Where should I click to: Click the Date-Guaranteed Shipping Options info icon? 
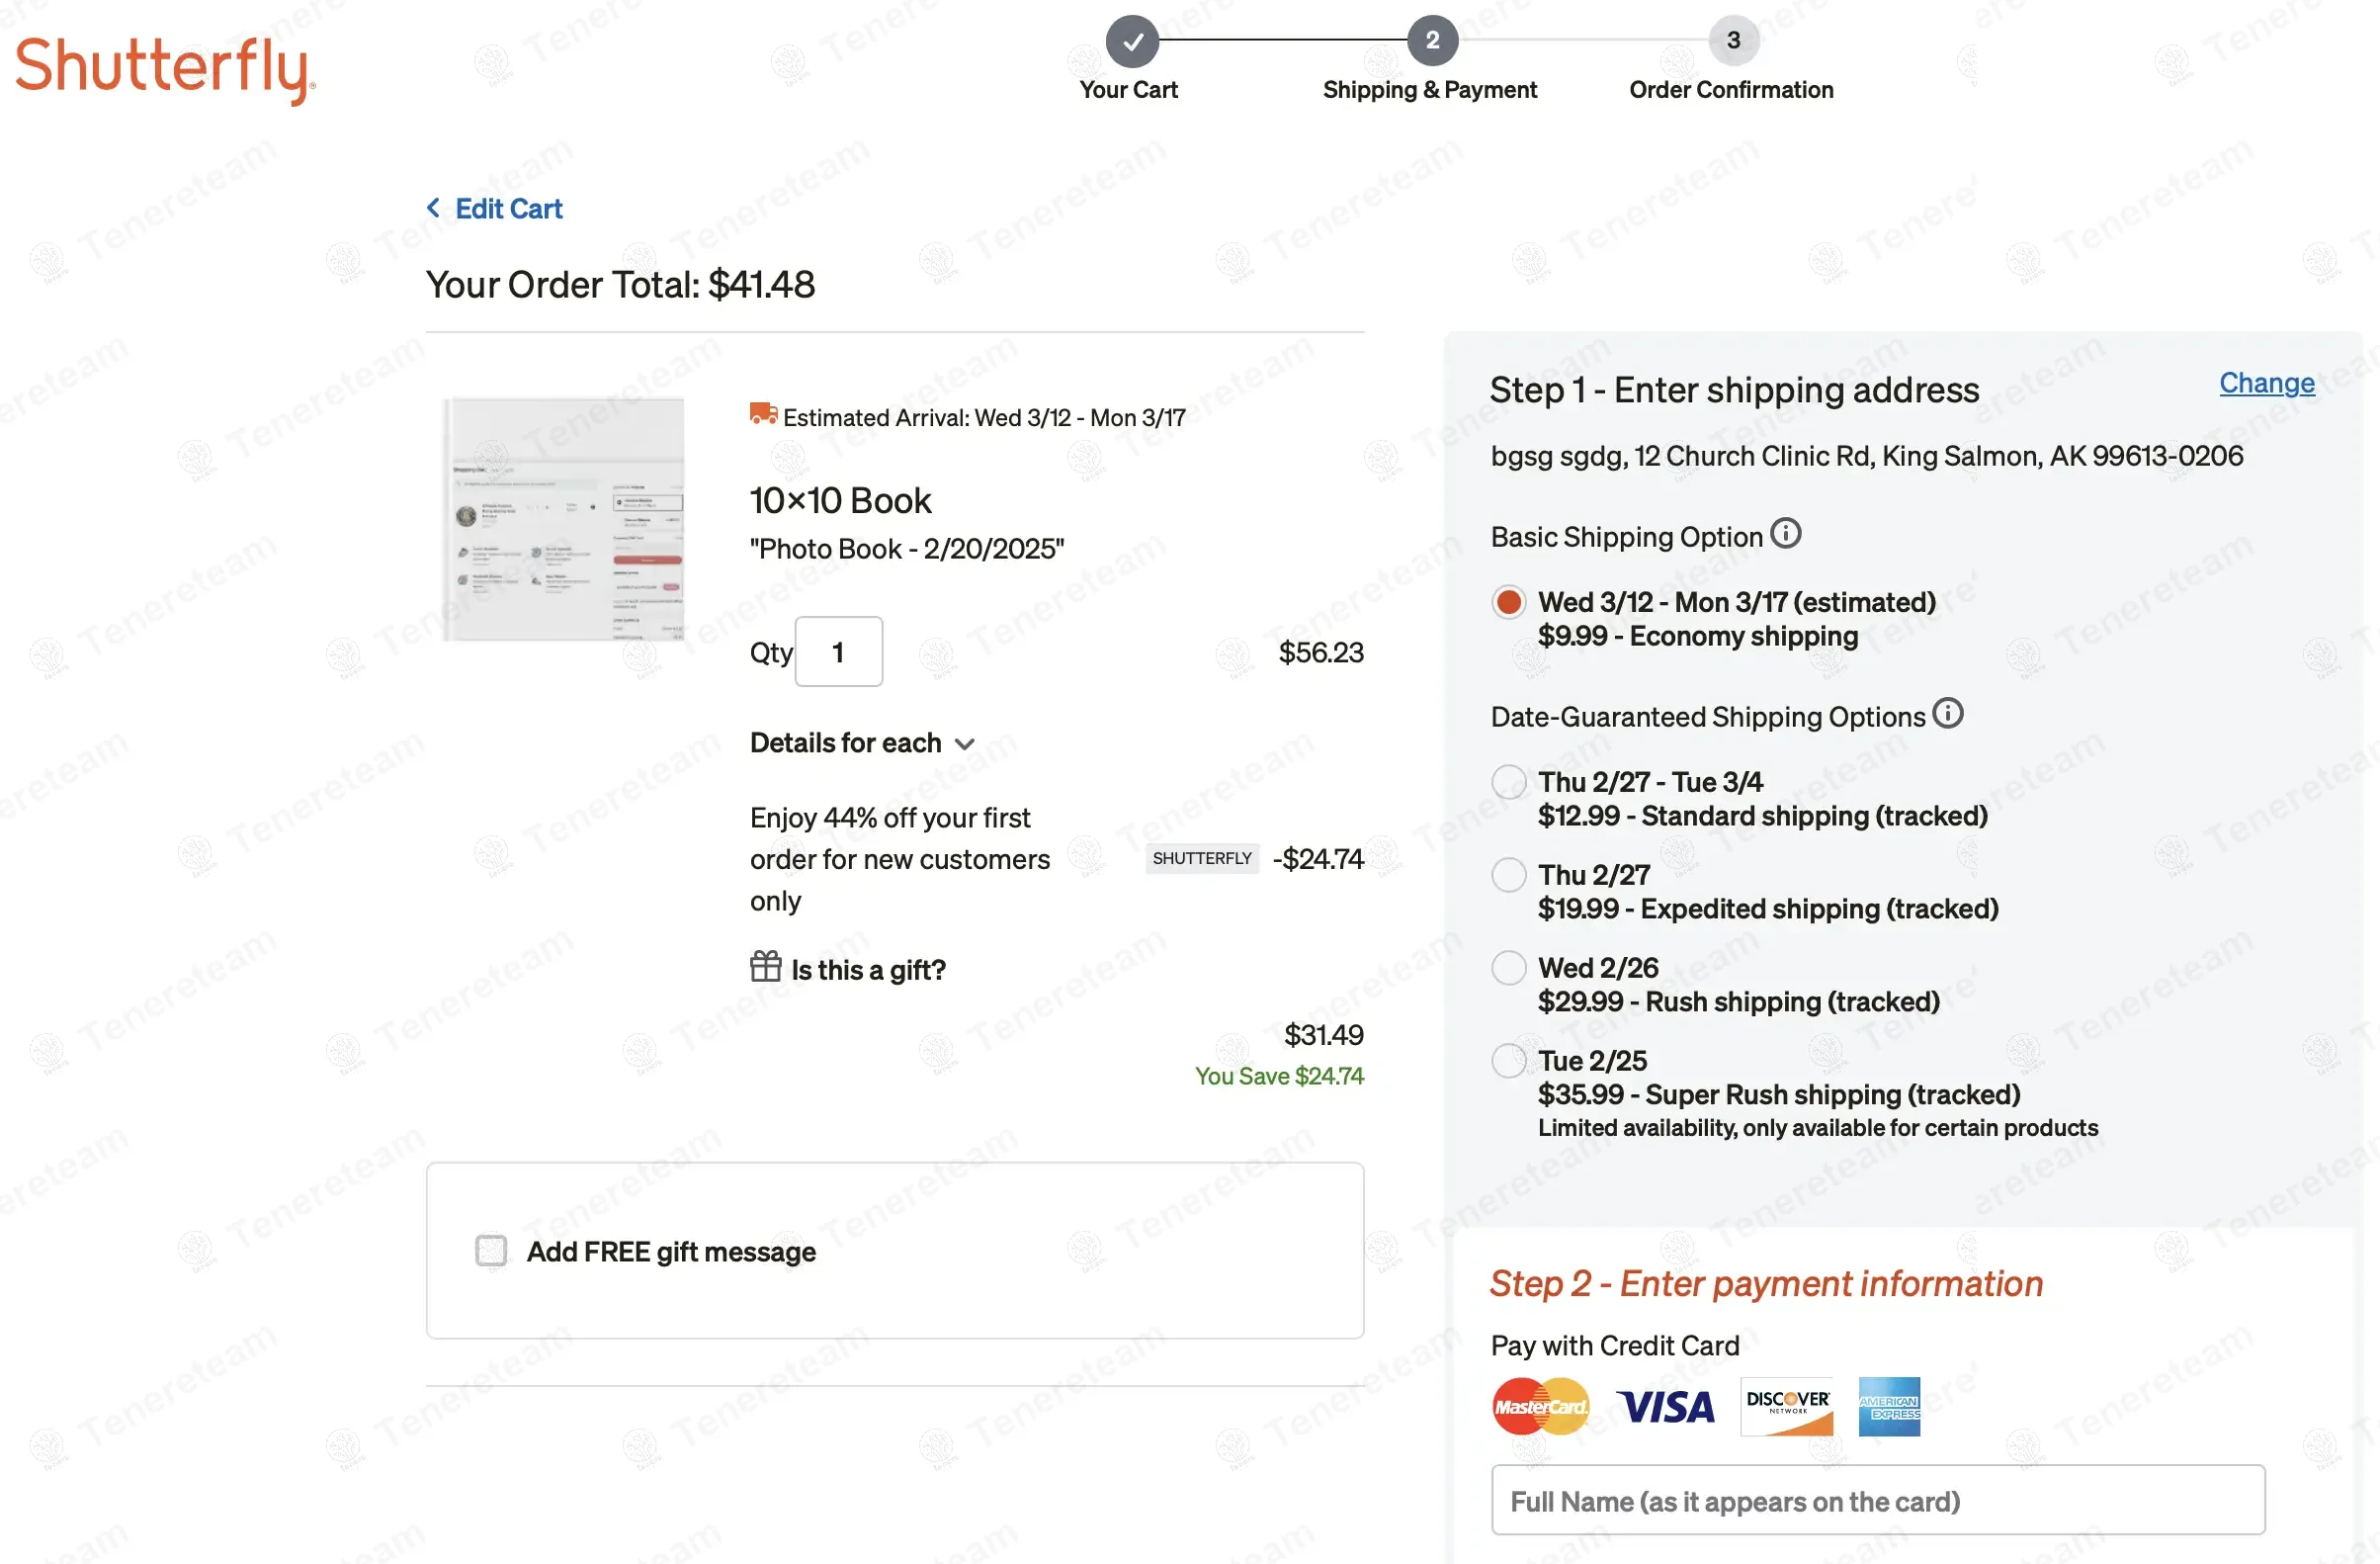click(x=1947, y=714)
